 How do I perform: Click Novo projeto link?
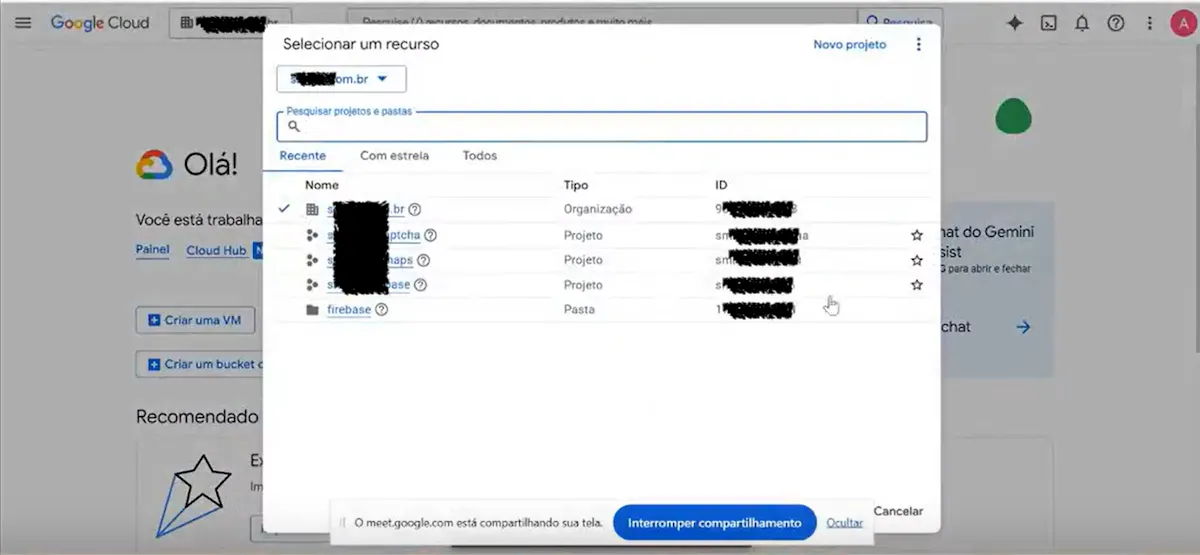pos(850,45)
